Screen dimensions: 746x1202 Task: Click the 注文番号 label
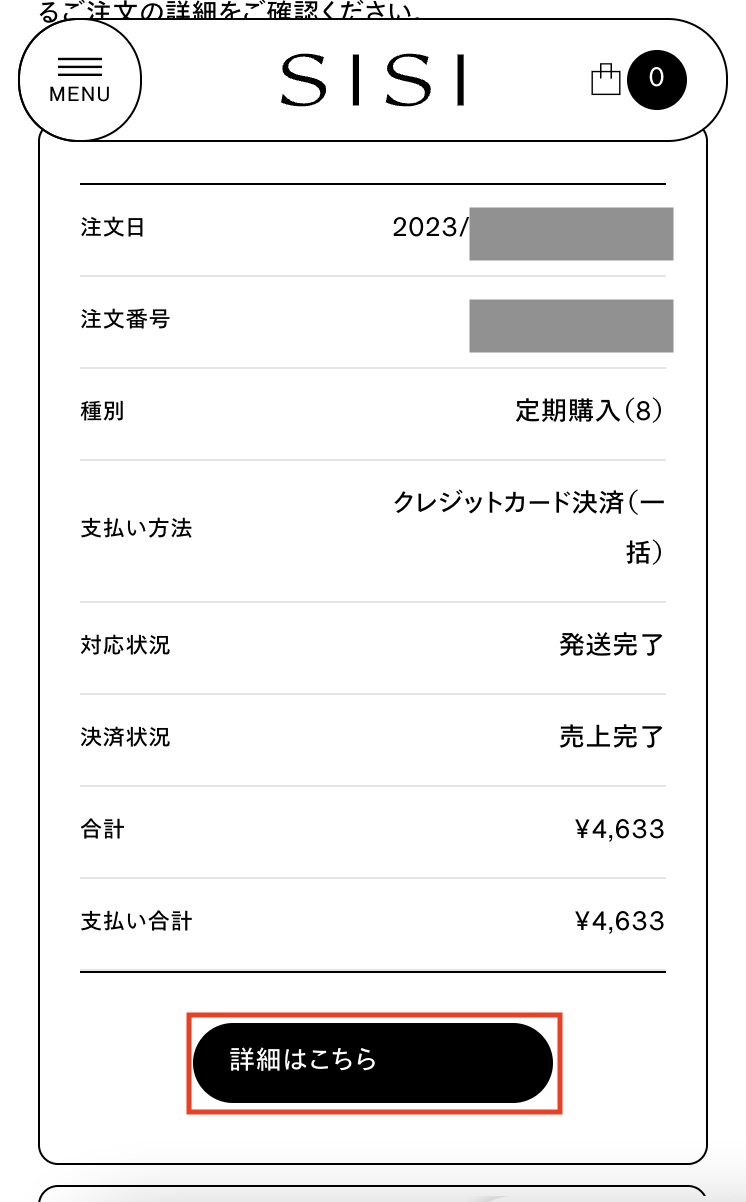[x=125, y=320]
